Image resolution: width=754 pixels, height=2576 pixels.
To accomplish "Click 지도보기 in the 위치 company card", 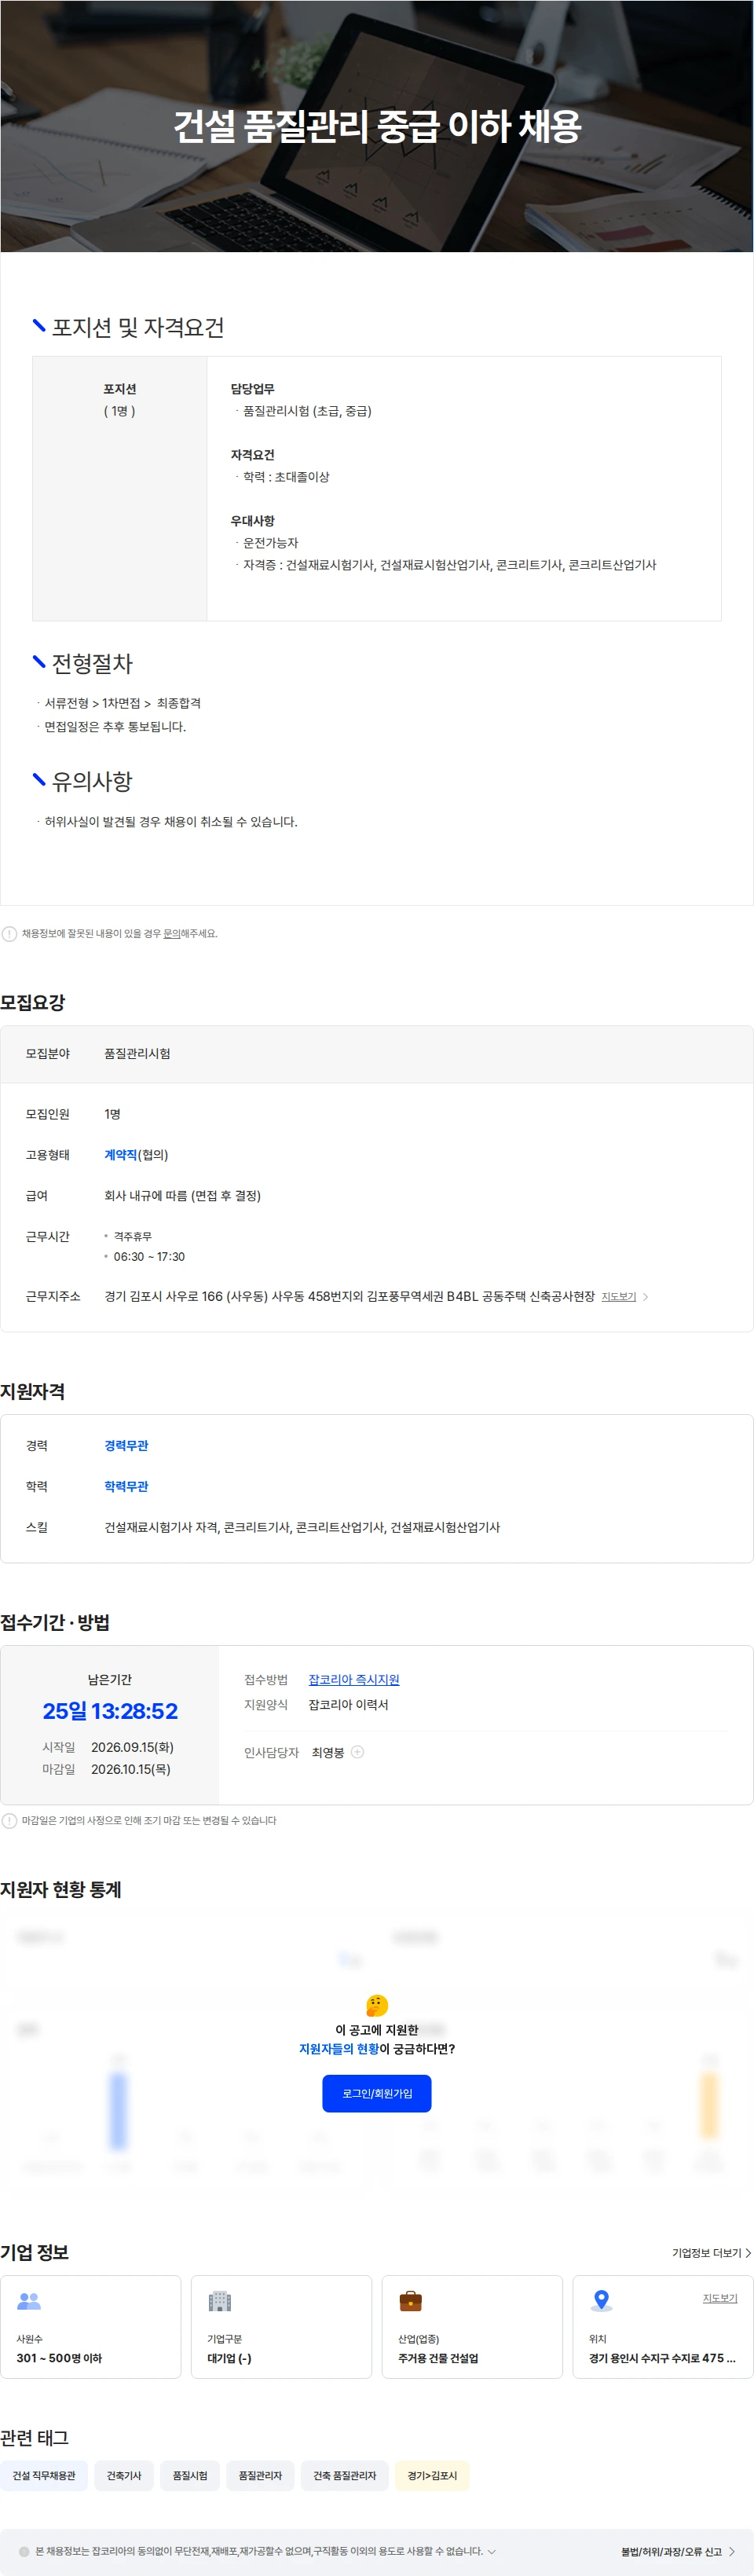I will [x=719, y=2298].
